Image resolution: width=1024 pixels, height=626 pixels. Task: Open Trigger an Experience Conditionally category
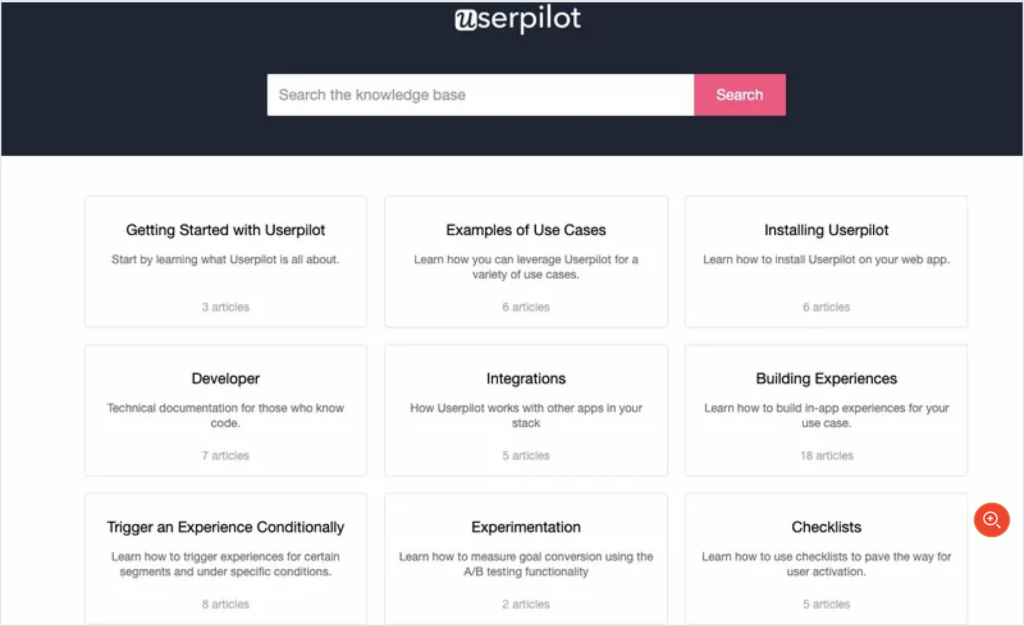[x=225, y=527]
